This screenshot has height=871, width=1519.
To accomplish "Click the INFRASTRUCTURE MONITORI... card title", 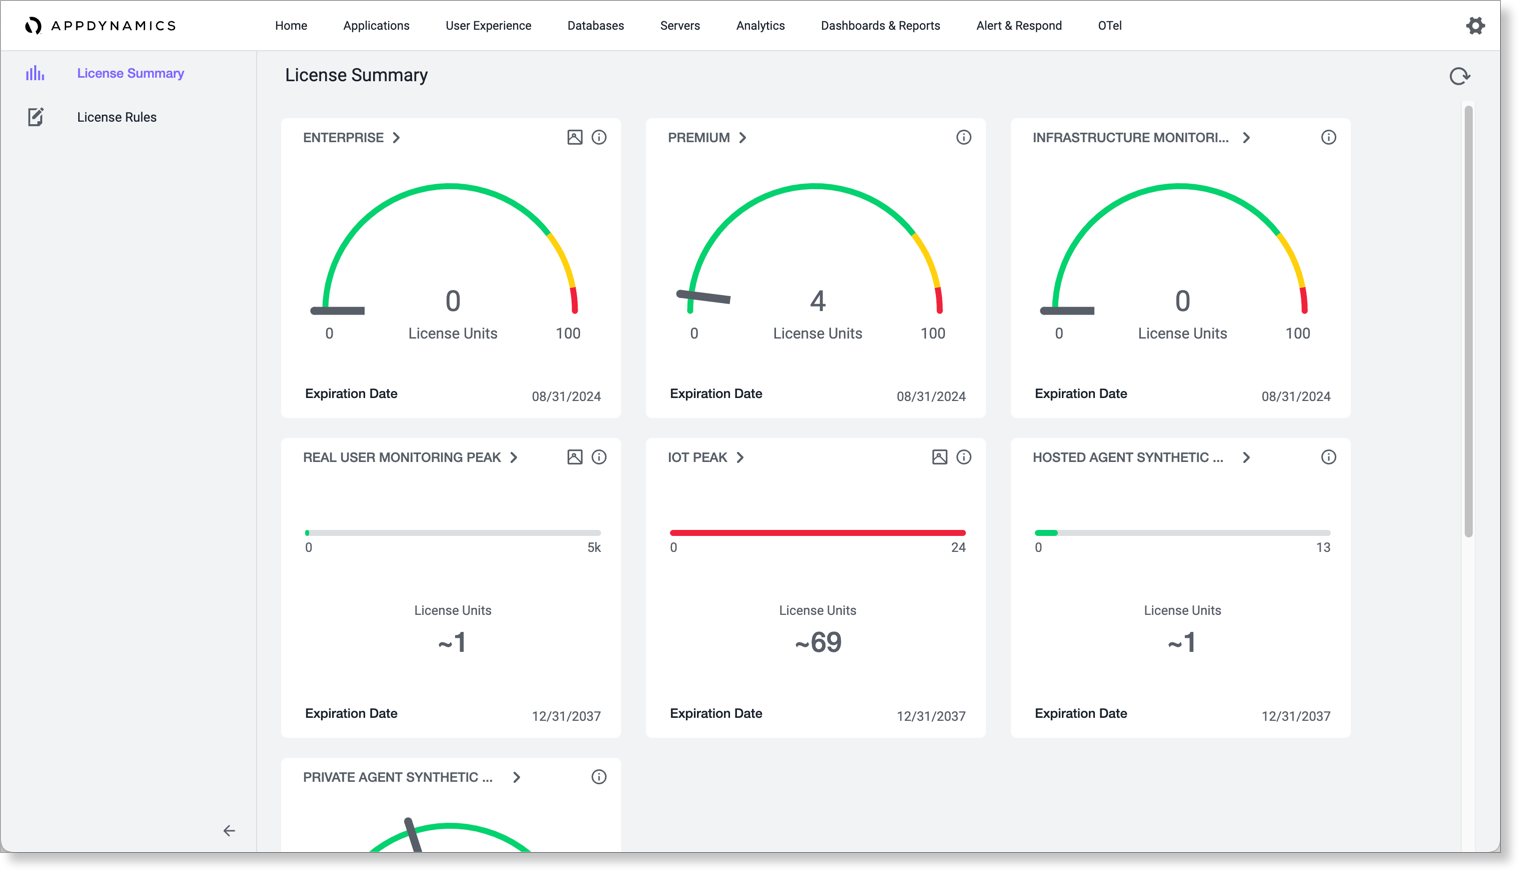I will pyautogui.click(x=1131, y=138).
